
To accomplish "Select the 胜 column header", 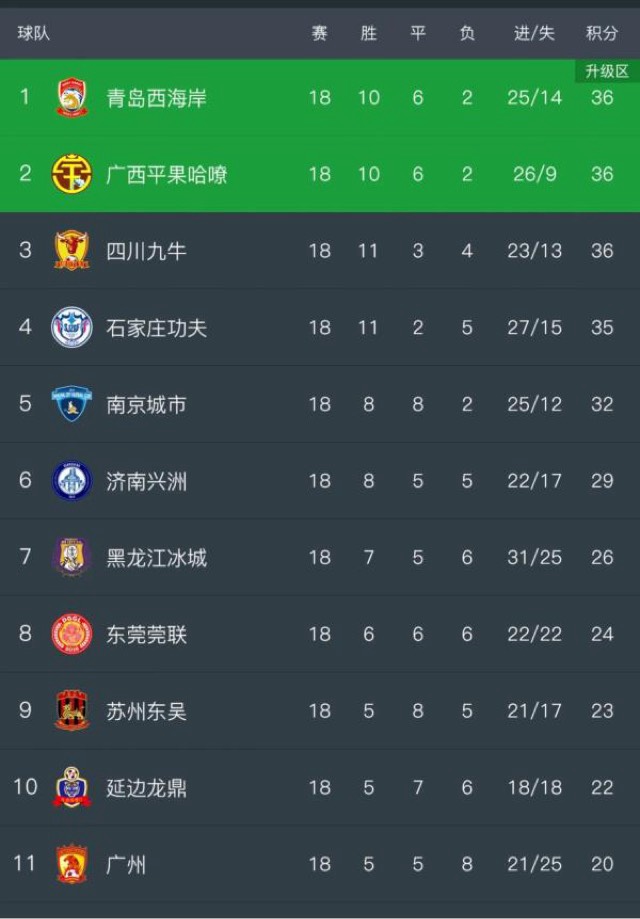I will click(x=369, y=33).
